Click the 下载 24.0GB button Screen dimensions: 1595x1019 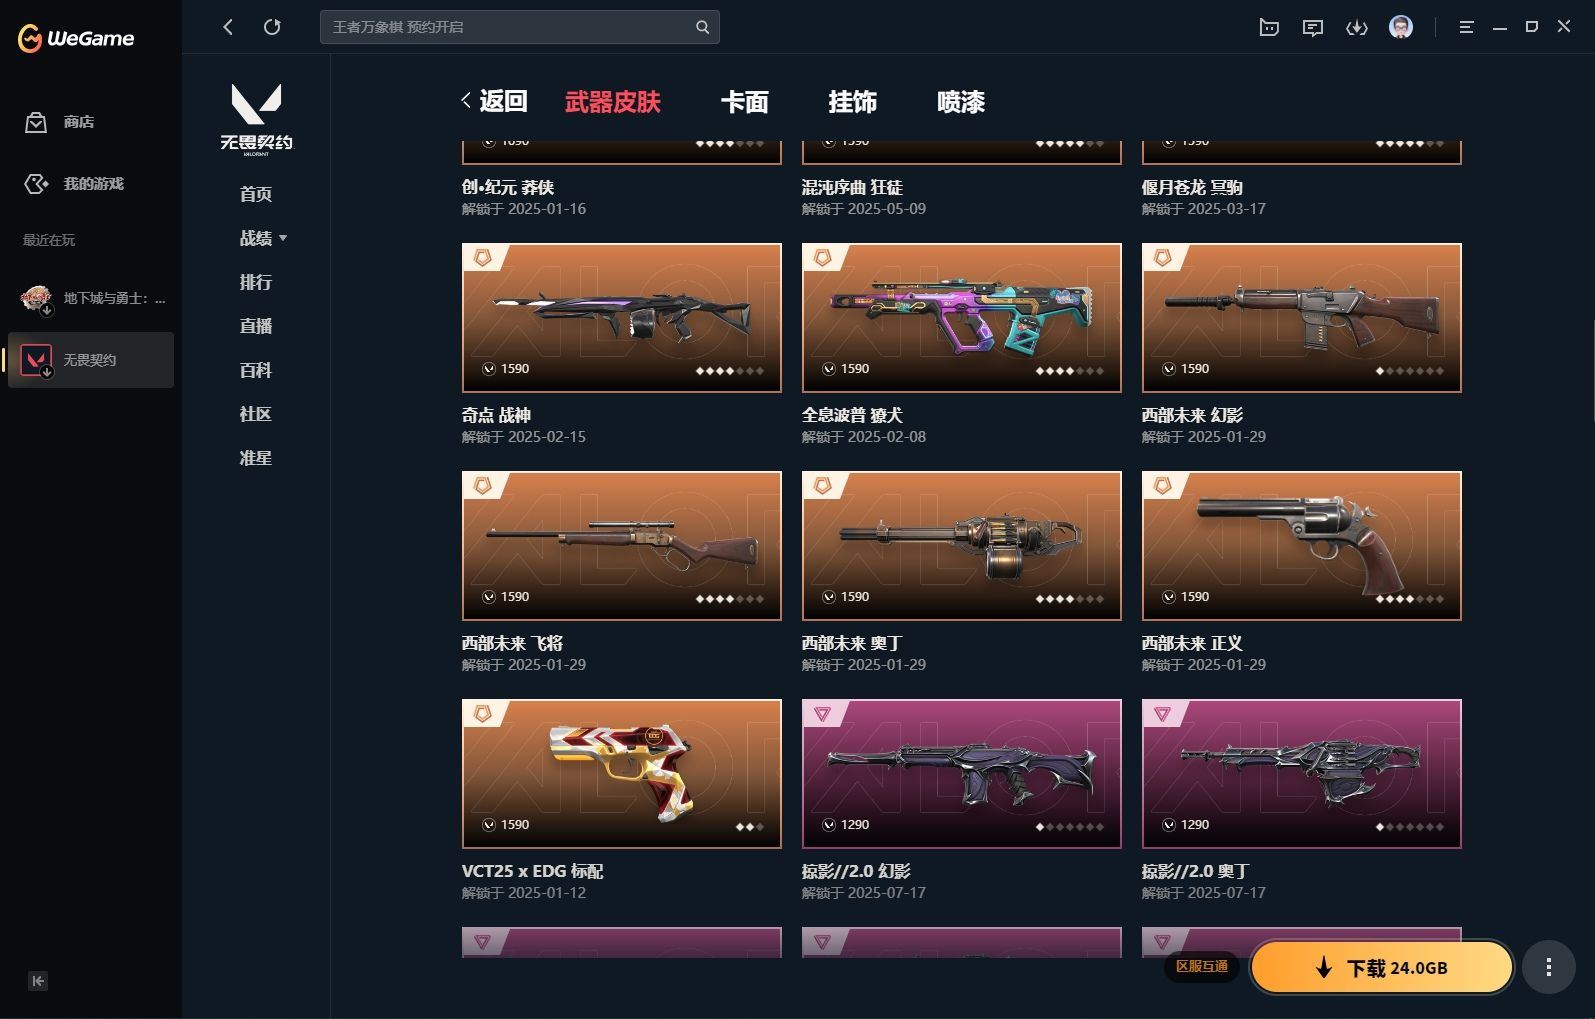tap(1381, 967)
